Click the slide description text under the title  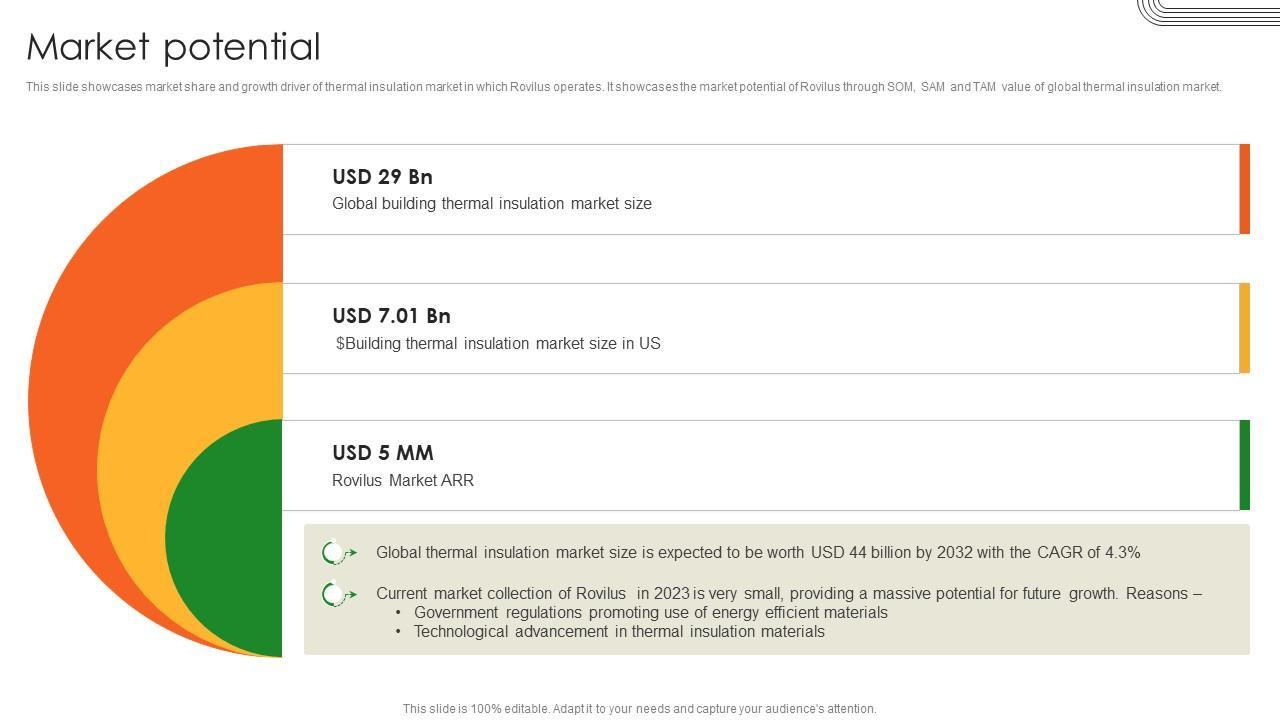pyautogui.click(x=623, y=87)
